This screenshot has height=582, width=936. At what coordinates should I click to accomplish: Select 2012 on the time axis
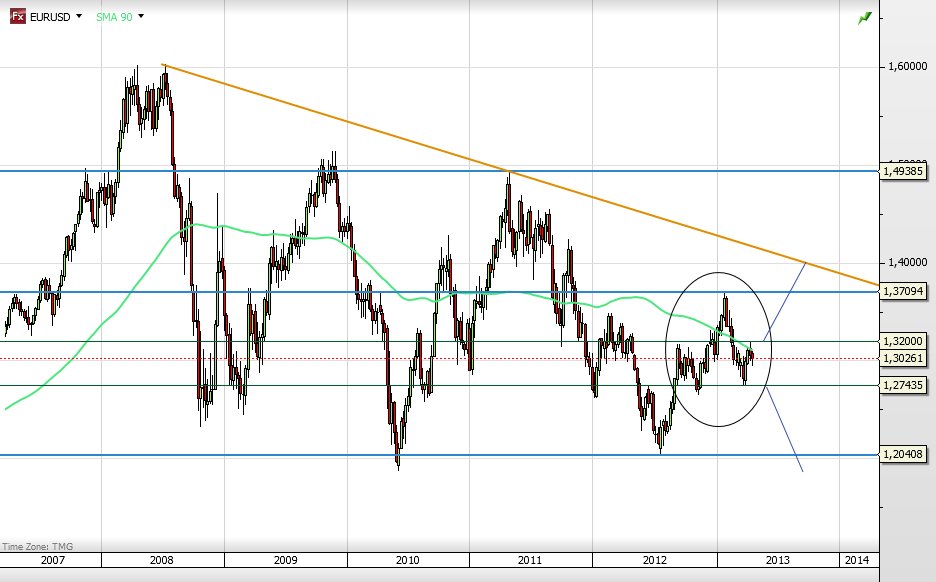[x=655, y=560]
